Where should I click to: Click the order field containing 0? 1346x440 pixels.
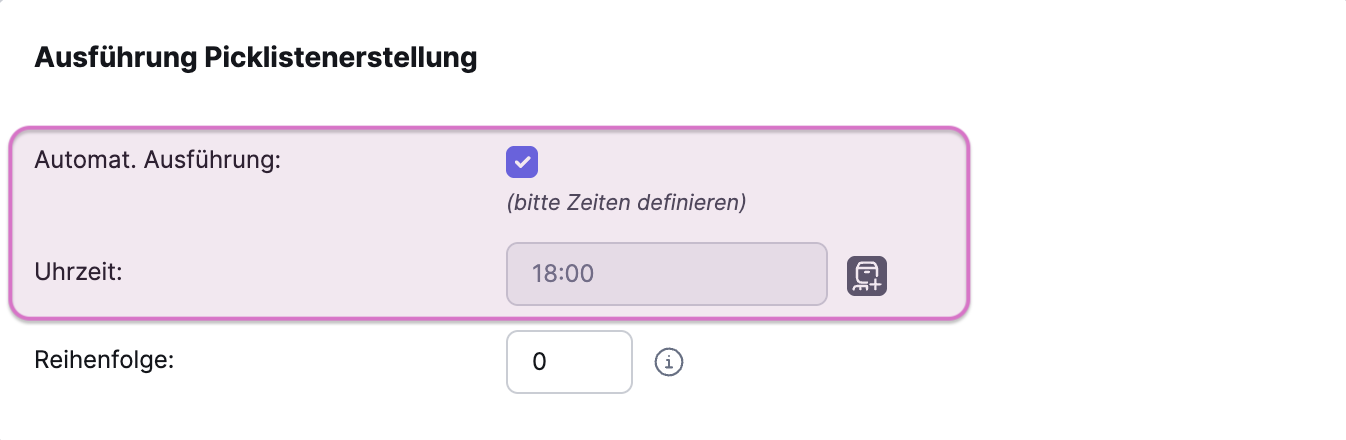pos(569,362)
